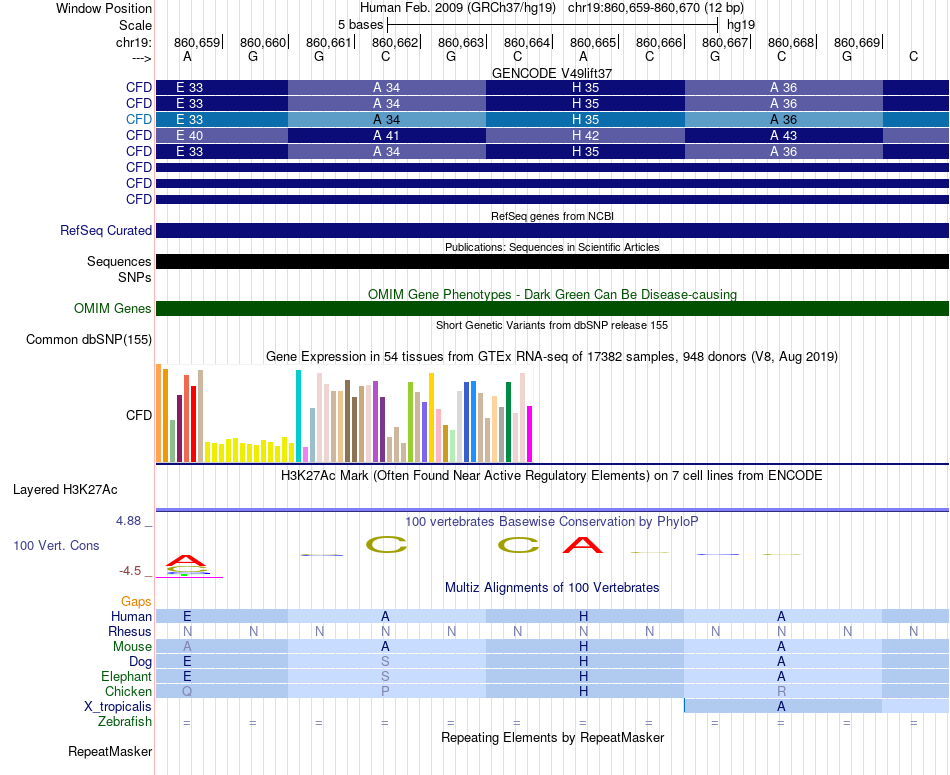
Task: Click the GENCODE V49lift37 track title
Action: coord(552,73)
